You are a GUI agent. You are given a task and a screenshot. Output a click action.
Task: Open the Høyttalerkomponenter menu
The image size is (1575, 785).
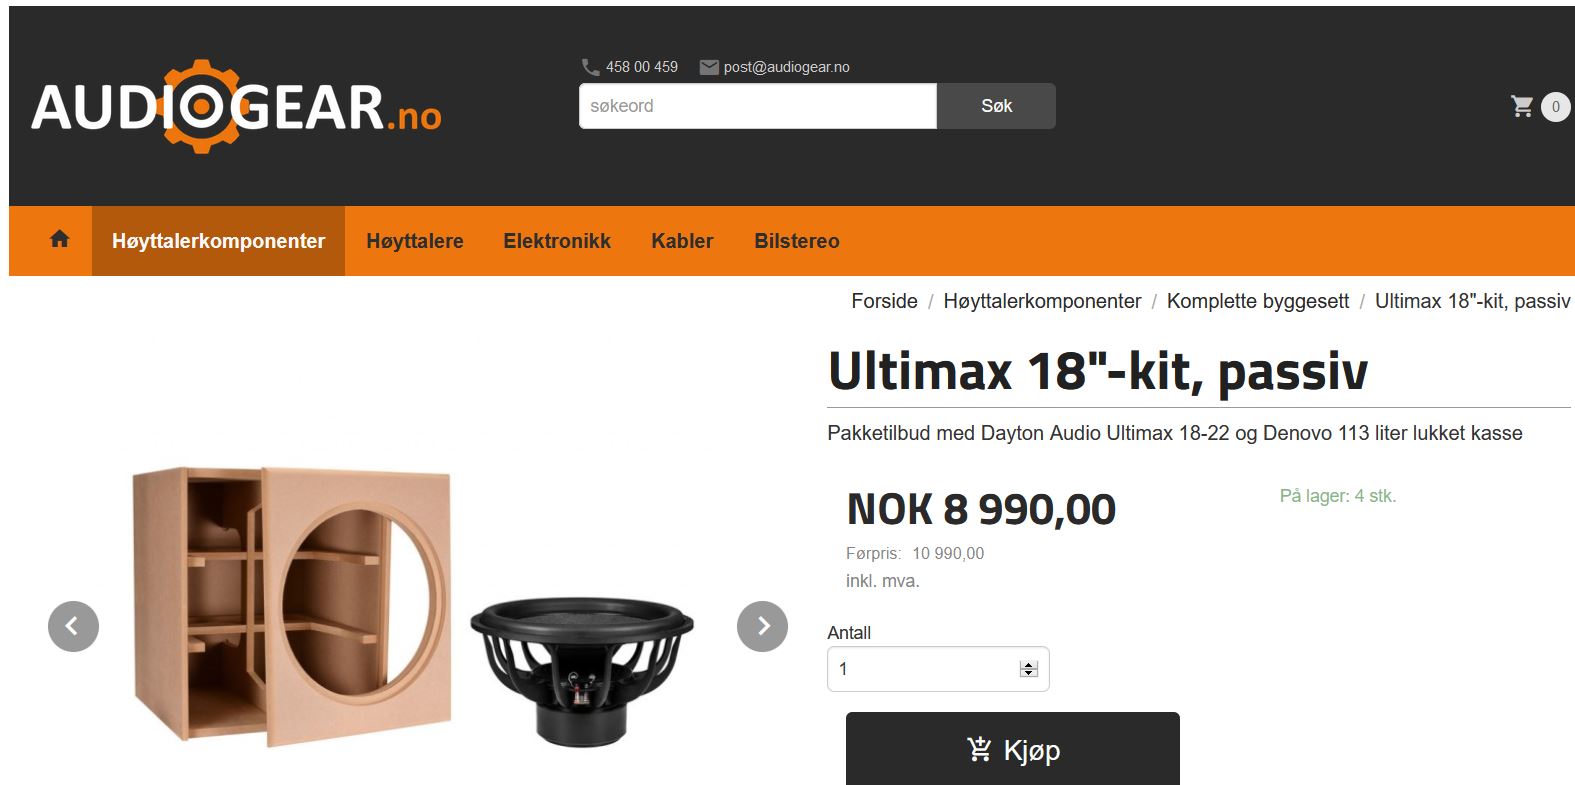coord(218,241)
